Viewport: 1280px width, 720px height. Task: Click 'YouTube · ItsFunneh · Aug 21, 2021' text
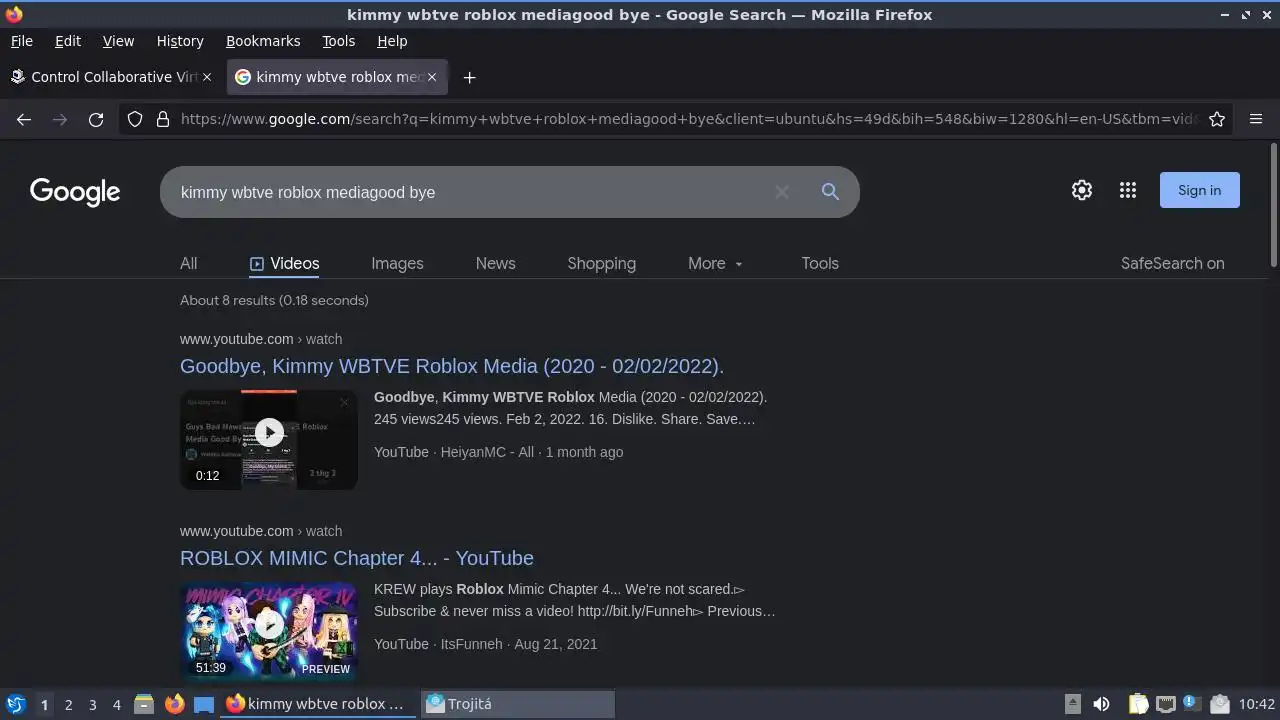coord(485,644)
